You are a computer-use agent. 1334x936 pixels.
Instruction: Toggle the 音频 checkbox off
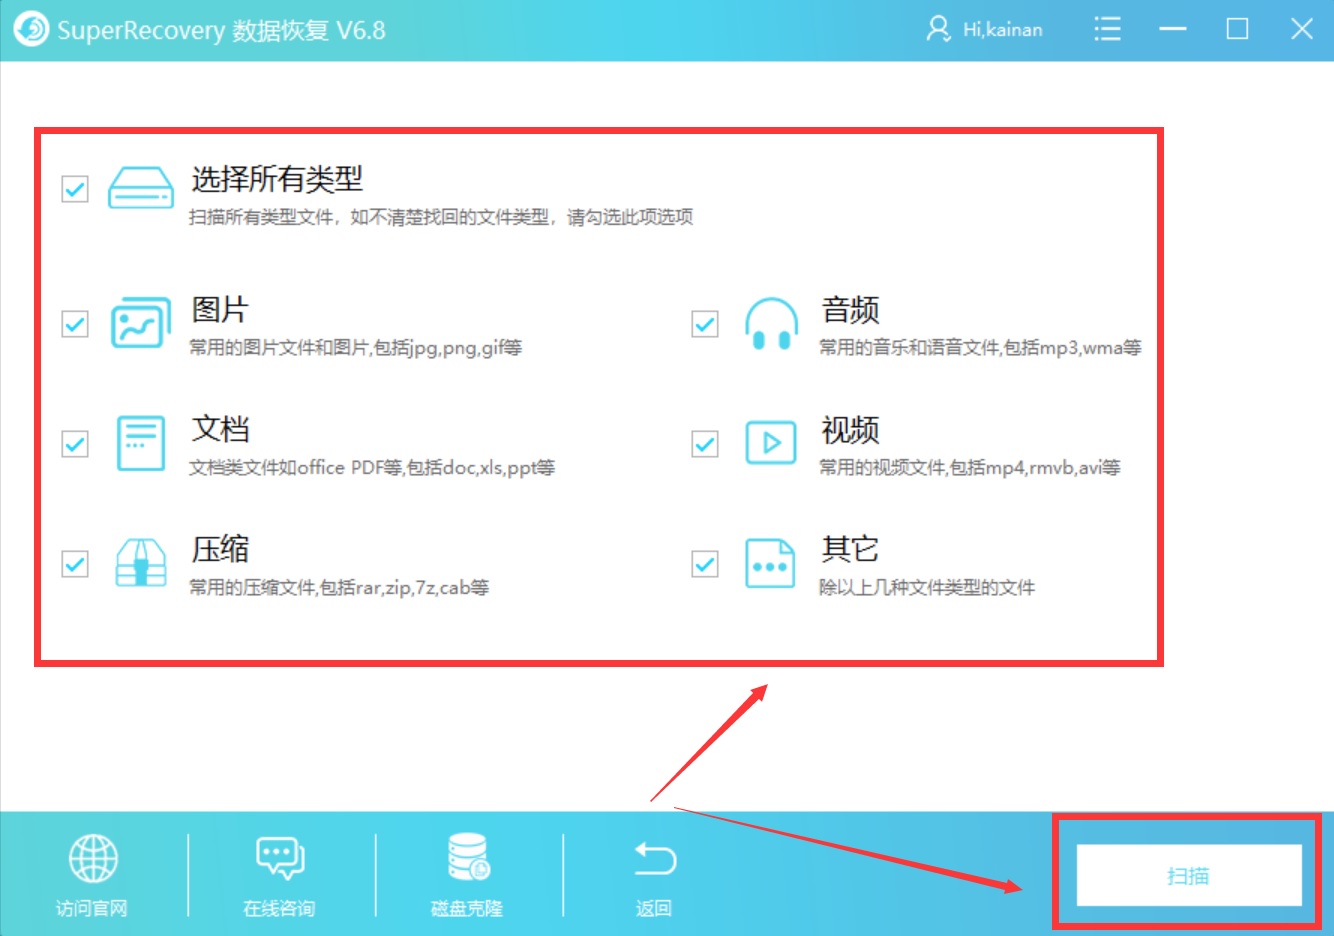coord(703,324)
